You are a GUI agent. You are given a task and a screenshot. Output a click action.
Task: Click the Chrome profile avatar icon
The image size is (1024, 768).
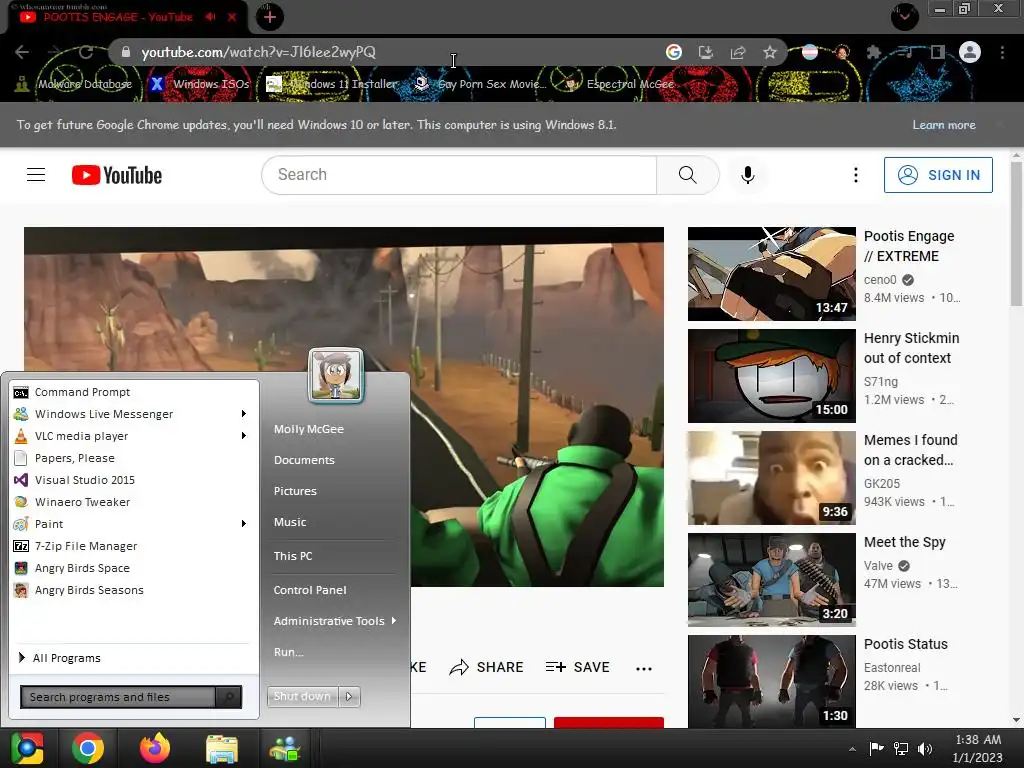970,52
